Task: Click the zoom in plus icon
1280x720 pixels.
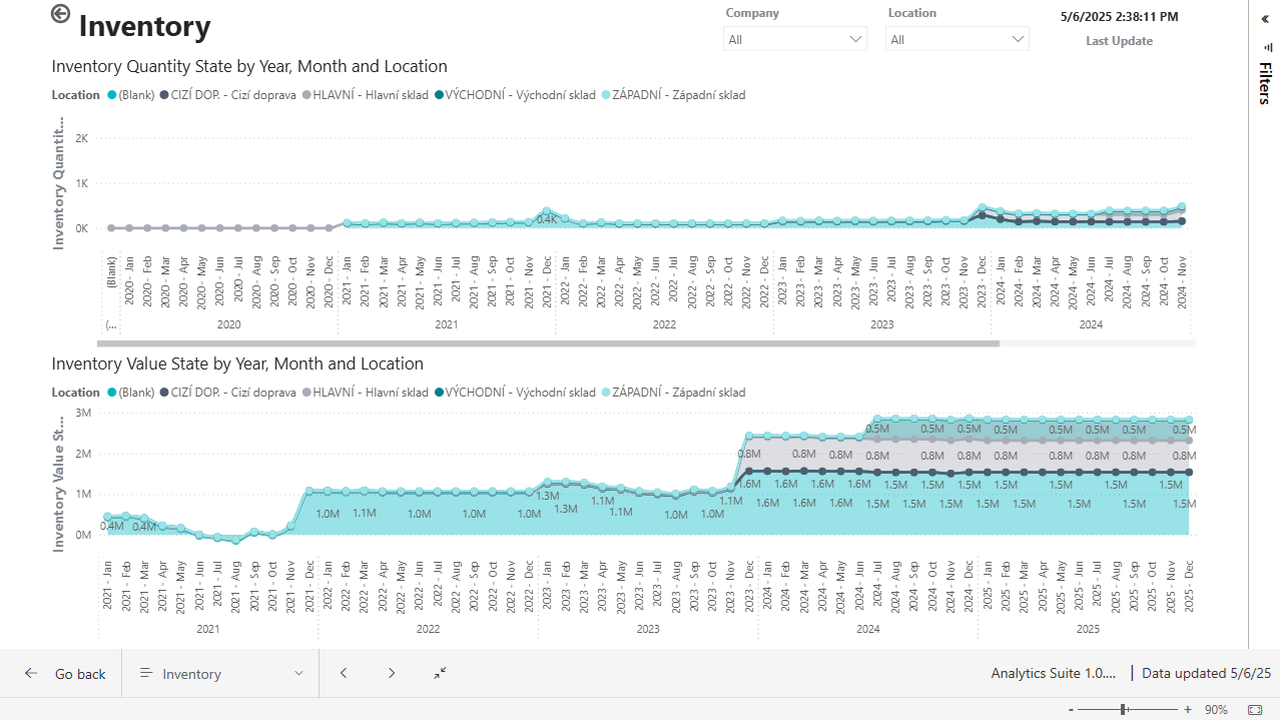Action: (x=1187, y=710)
